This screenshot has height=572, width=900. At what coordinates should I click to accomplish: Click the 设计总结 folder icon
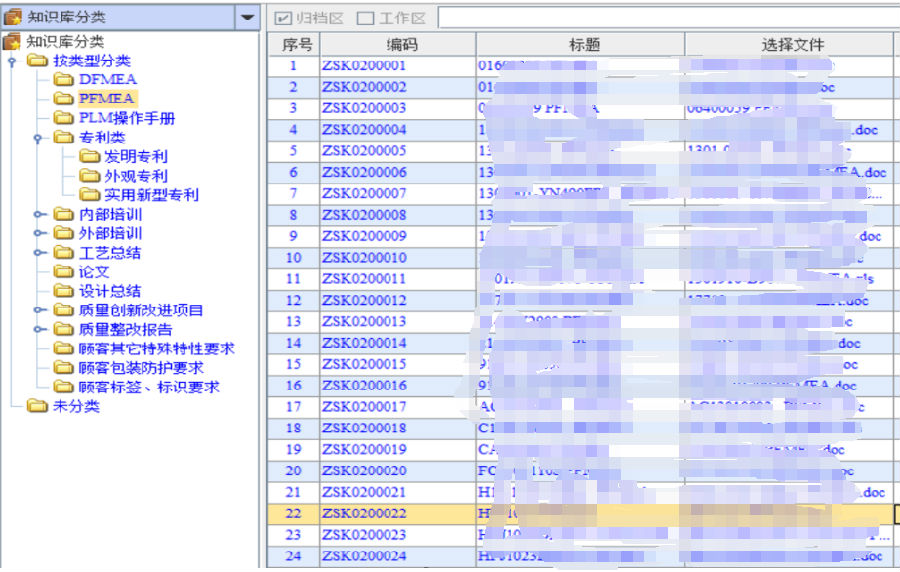pos(63,291)
